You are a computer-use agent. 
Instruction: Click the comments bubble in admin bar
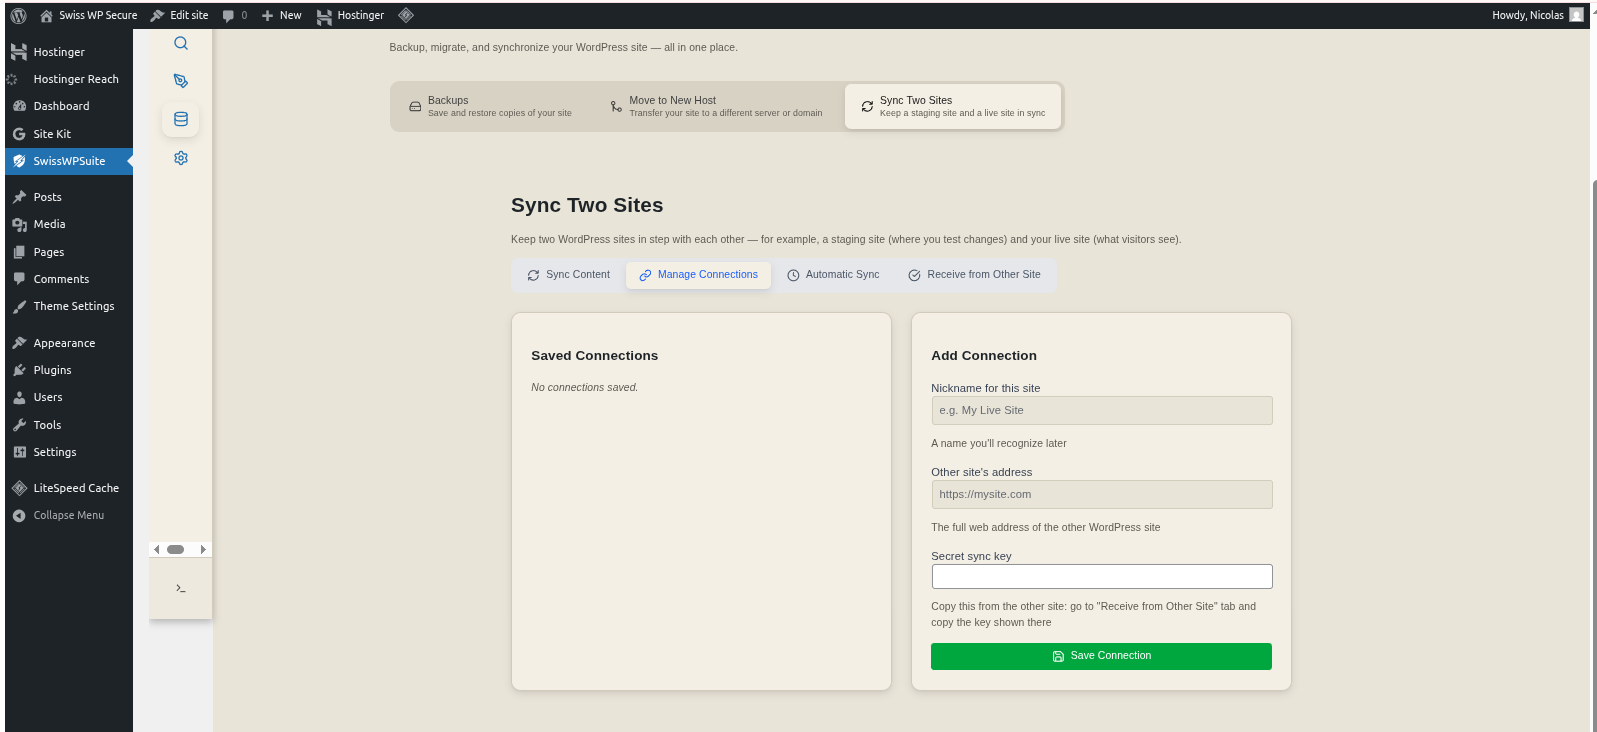234,15
